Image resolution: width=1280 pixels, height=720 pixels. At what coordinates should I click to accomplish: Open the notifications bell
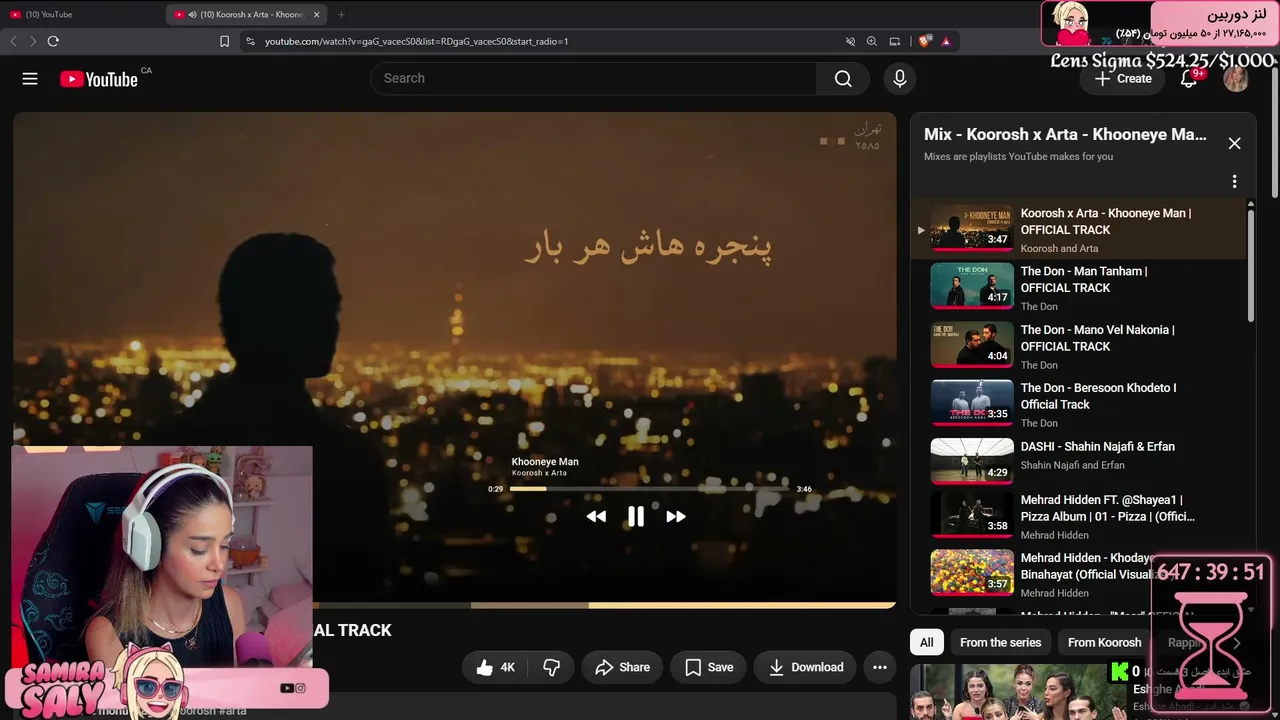[1189, 79]
